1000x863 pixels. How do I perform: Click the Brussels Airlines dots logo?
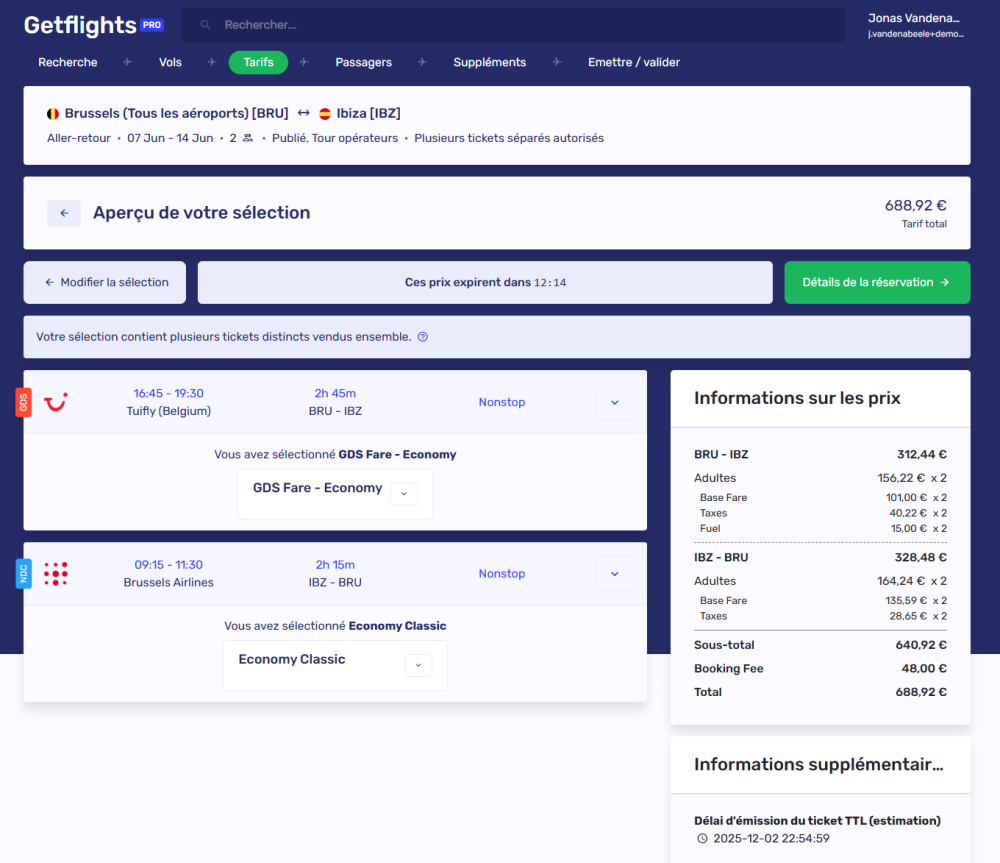click(x=57, y=574)
